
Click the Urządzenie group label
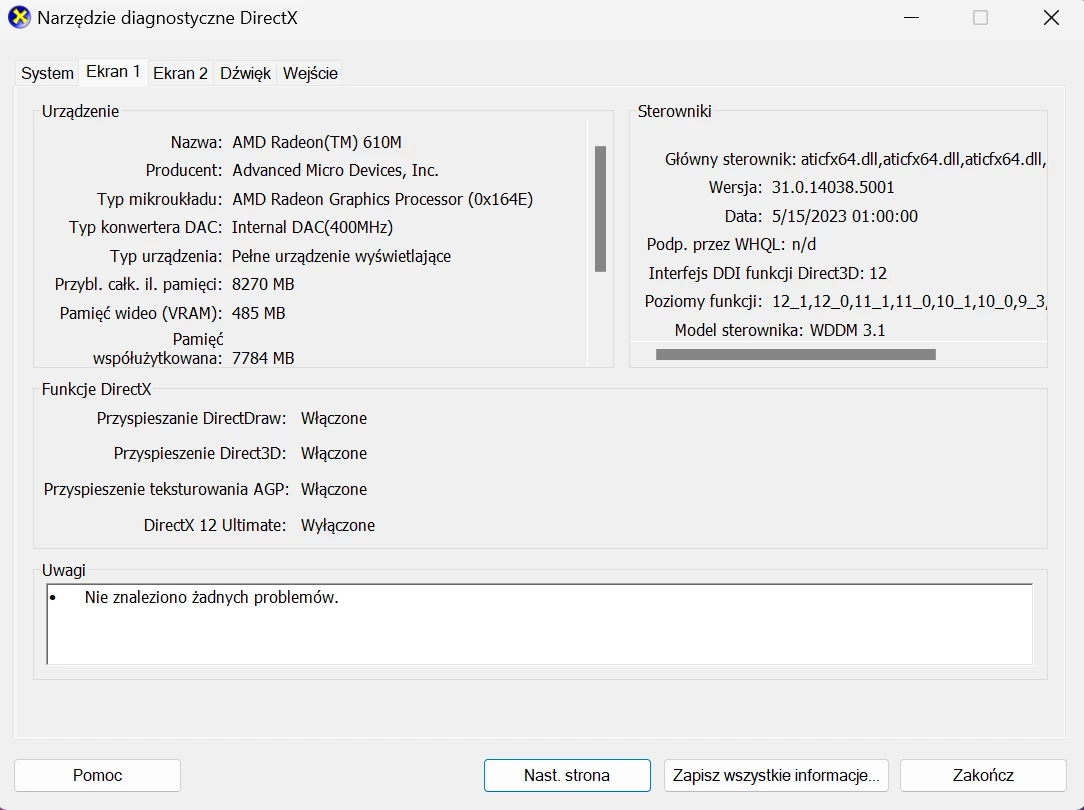coord(80,111)
